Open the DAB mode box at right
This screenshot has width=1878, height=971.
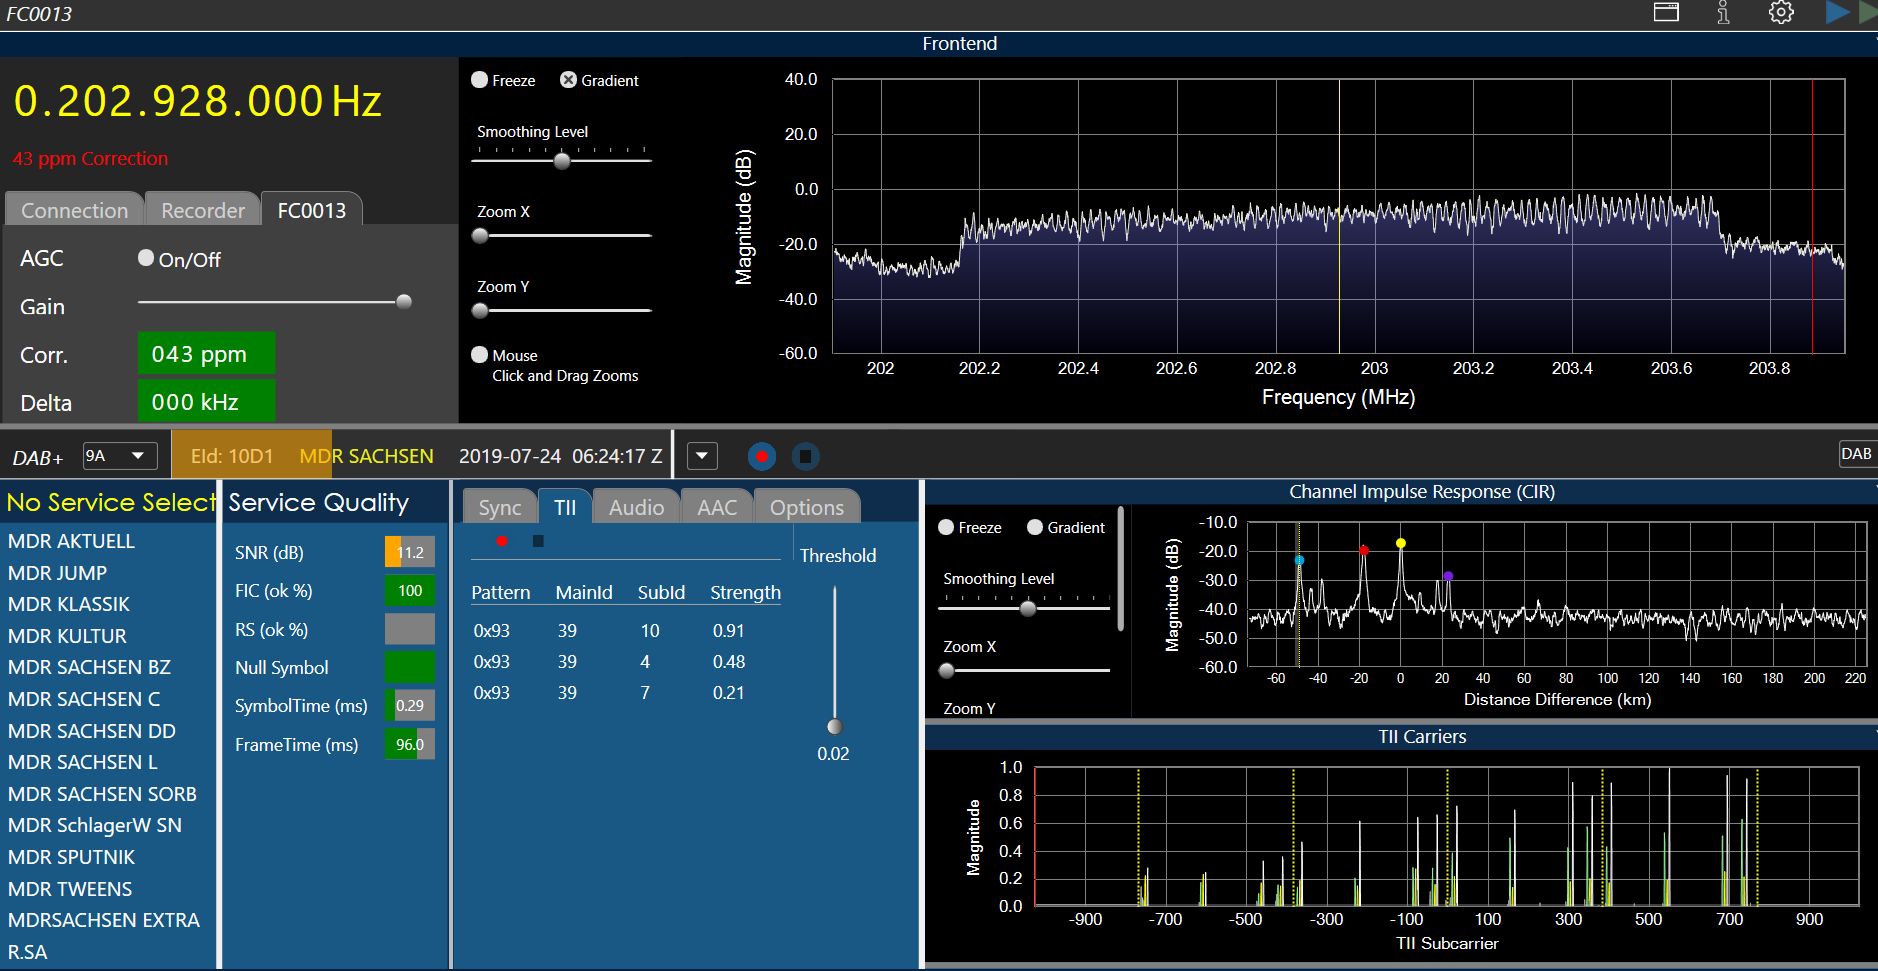coord(1855,454)
